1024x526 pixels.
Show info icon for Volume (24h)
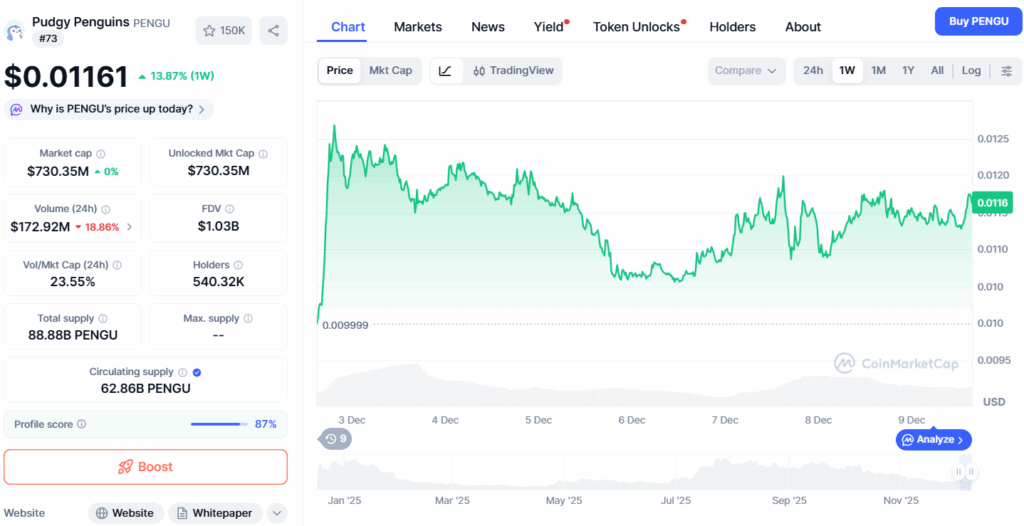pyautogui.click(x=106, y=209)
